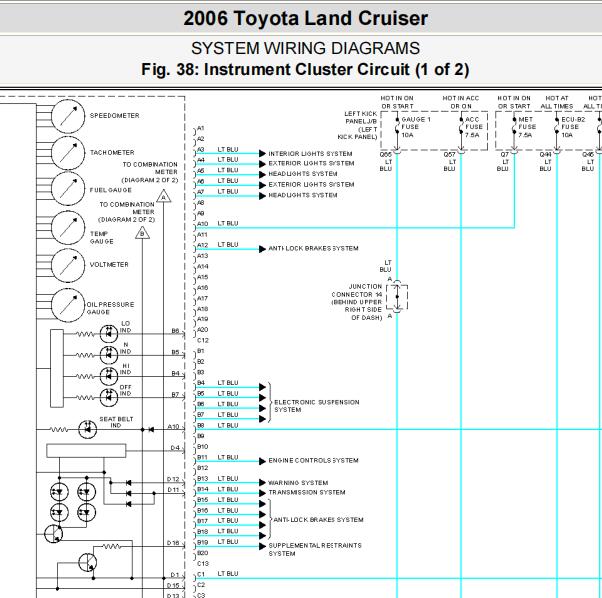602x598 pixels.
Task: Click the triangle connector marked B
Action: pos(142,233)
